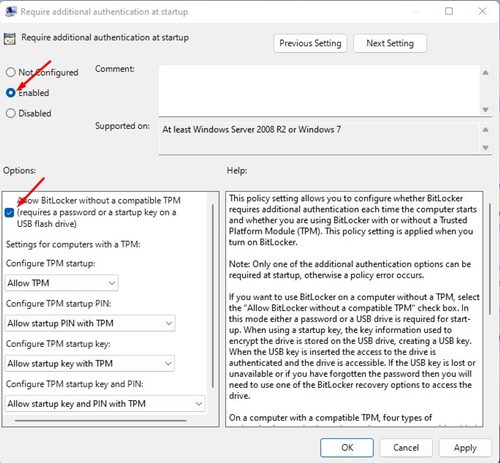
Task: Confirm with the OK button
Action: tap(347, 447)
